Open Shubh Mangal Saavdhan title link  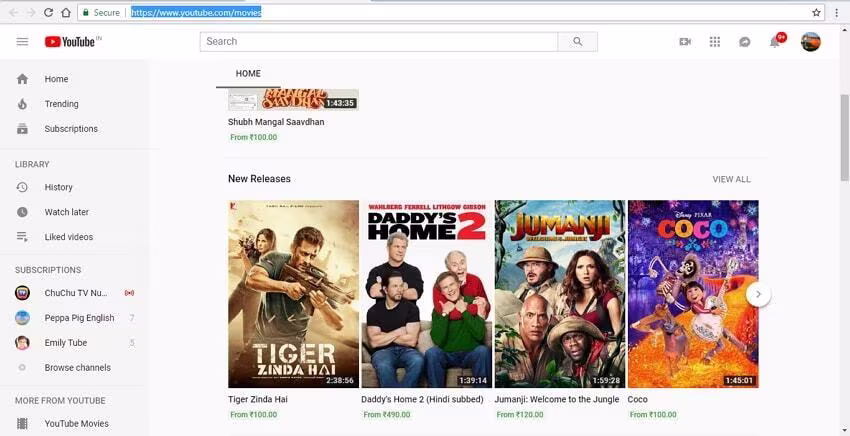(x=276, y=122)
